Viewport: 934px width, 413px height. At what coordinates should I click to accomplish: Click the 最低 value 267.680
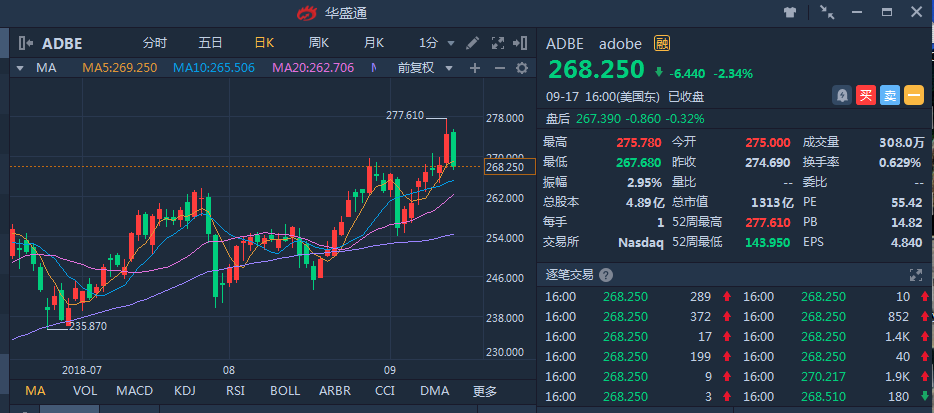point(640,162)
